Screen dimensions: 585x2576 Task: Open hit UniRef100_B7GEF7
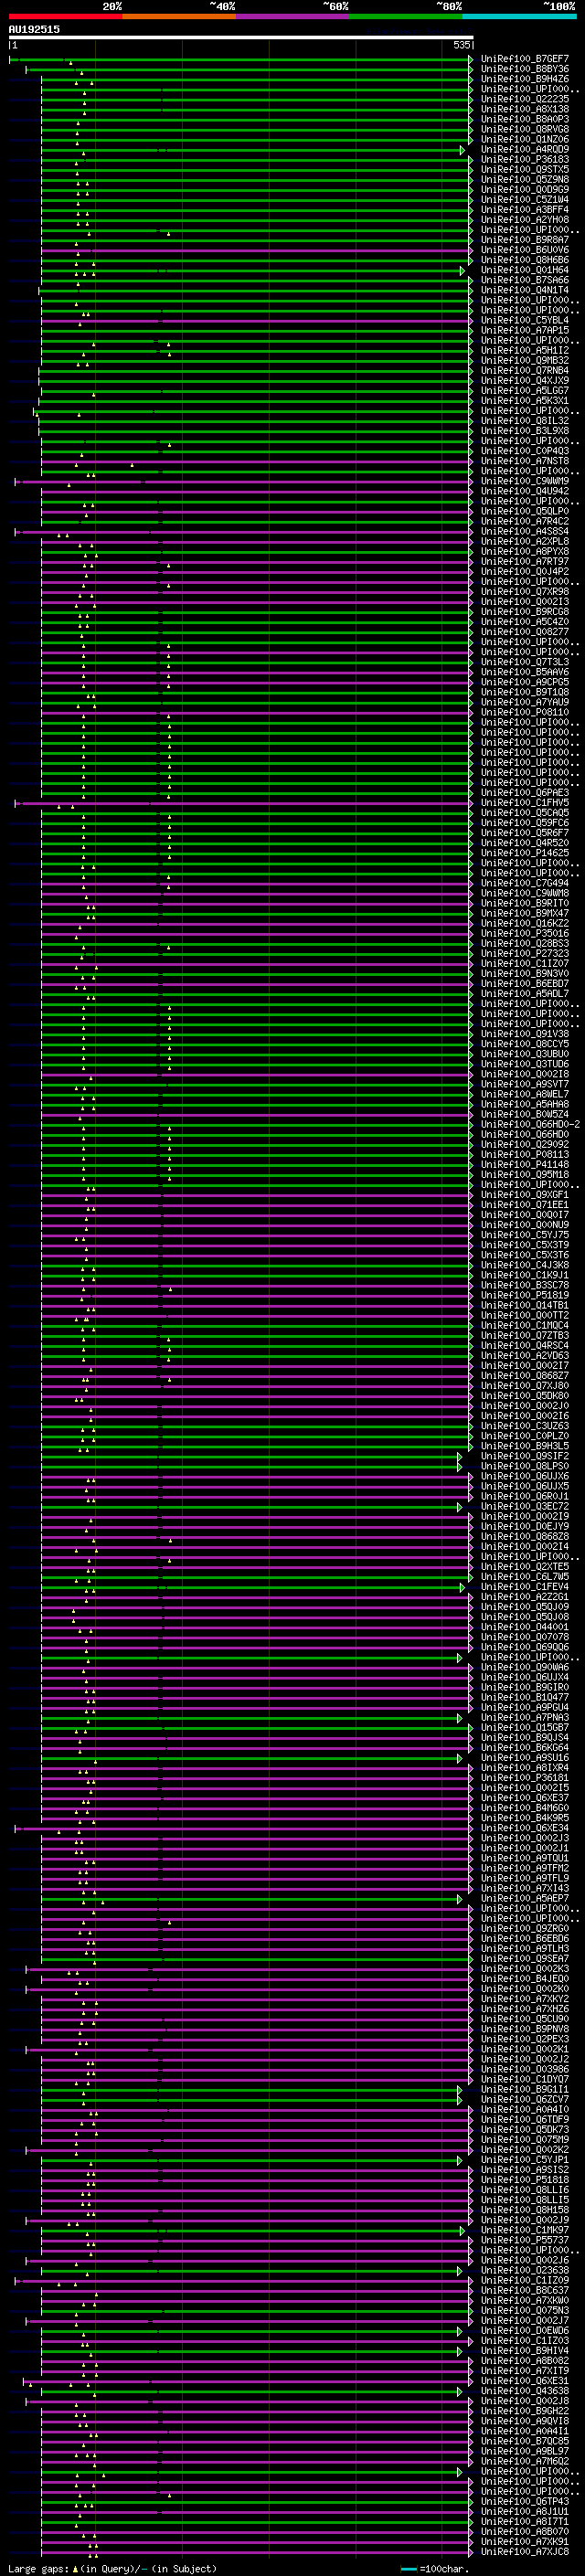pyautogui.click(x=524, y=59)
